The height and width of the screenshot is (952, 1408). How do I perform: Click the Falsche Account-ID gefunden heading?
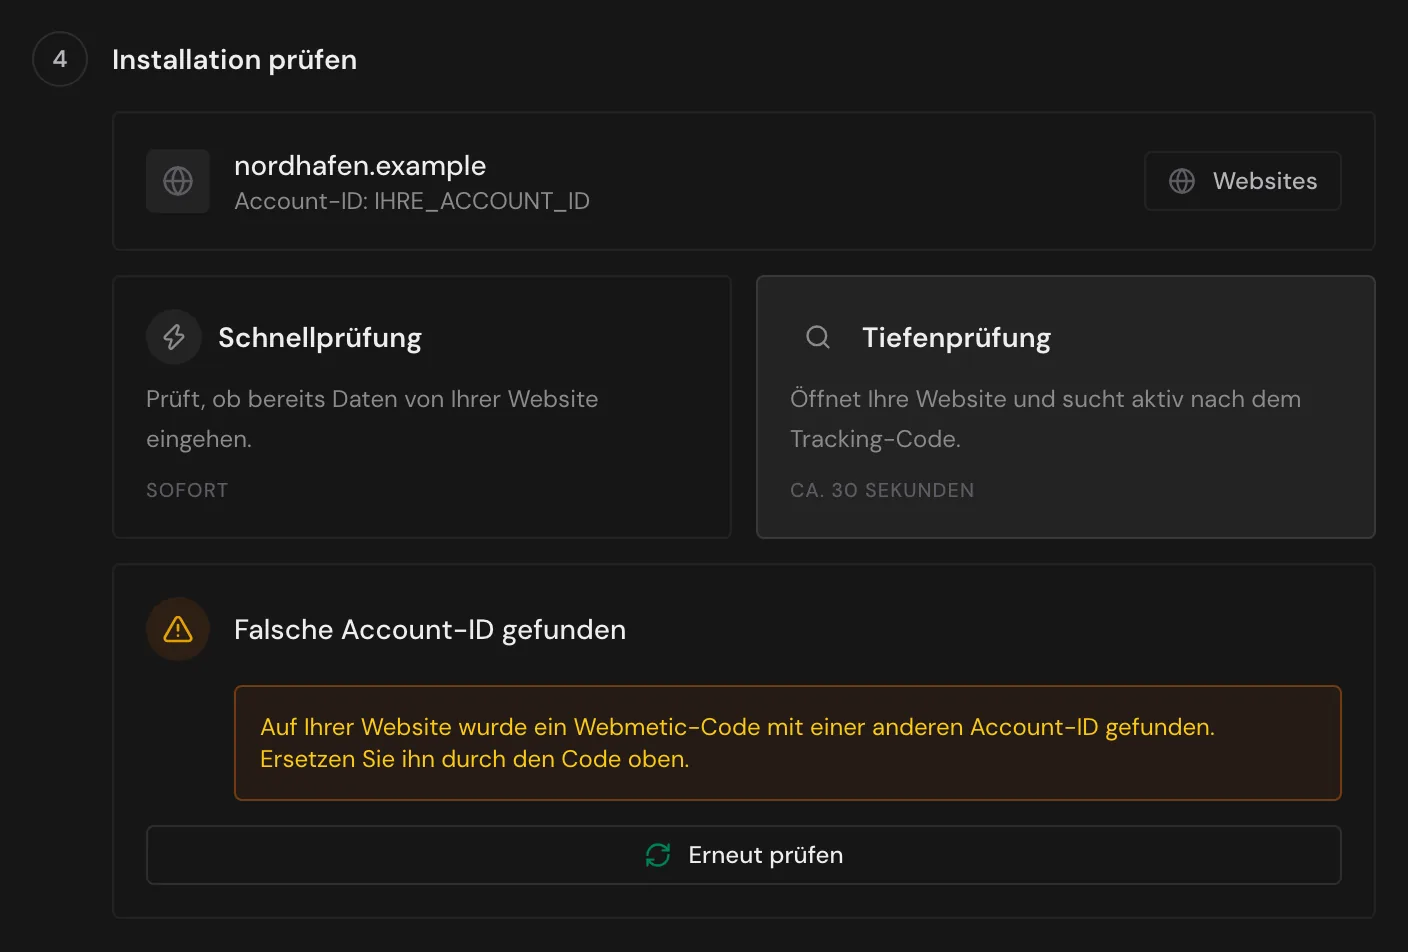click(430, 629)
